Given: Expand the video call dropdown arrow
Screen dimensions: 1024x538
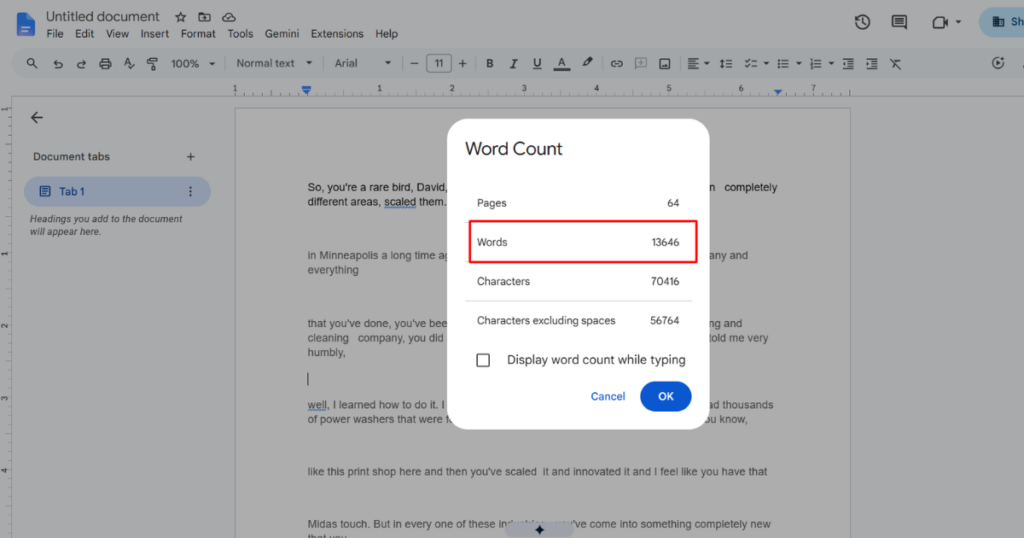Looking at the screenshot, I should click(958, 22).
